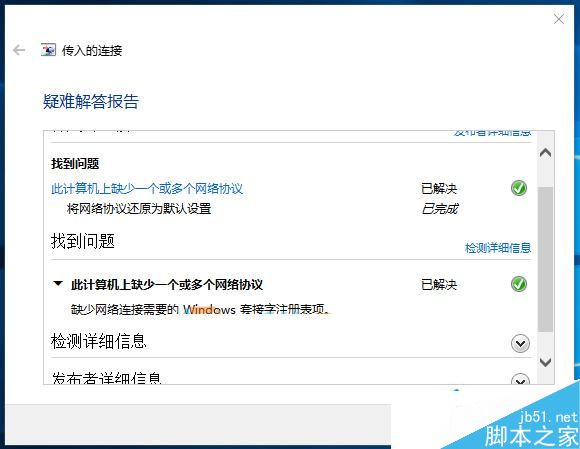Click the vertical scrollbar thumb
The height and width of the screenshot is (449, 580).
546,259
